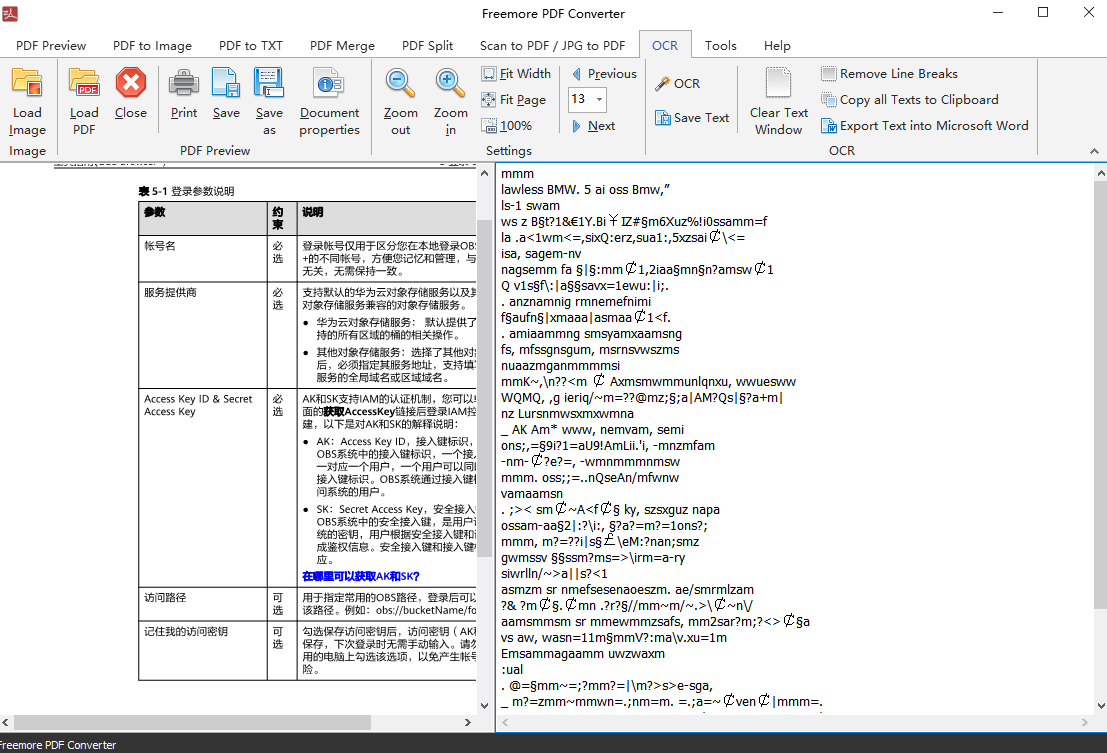The height and width of the screenshot is (753, 1107).
Task: Export Text into Microsoft Word
Action: [925, 126]
